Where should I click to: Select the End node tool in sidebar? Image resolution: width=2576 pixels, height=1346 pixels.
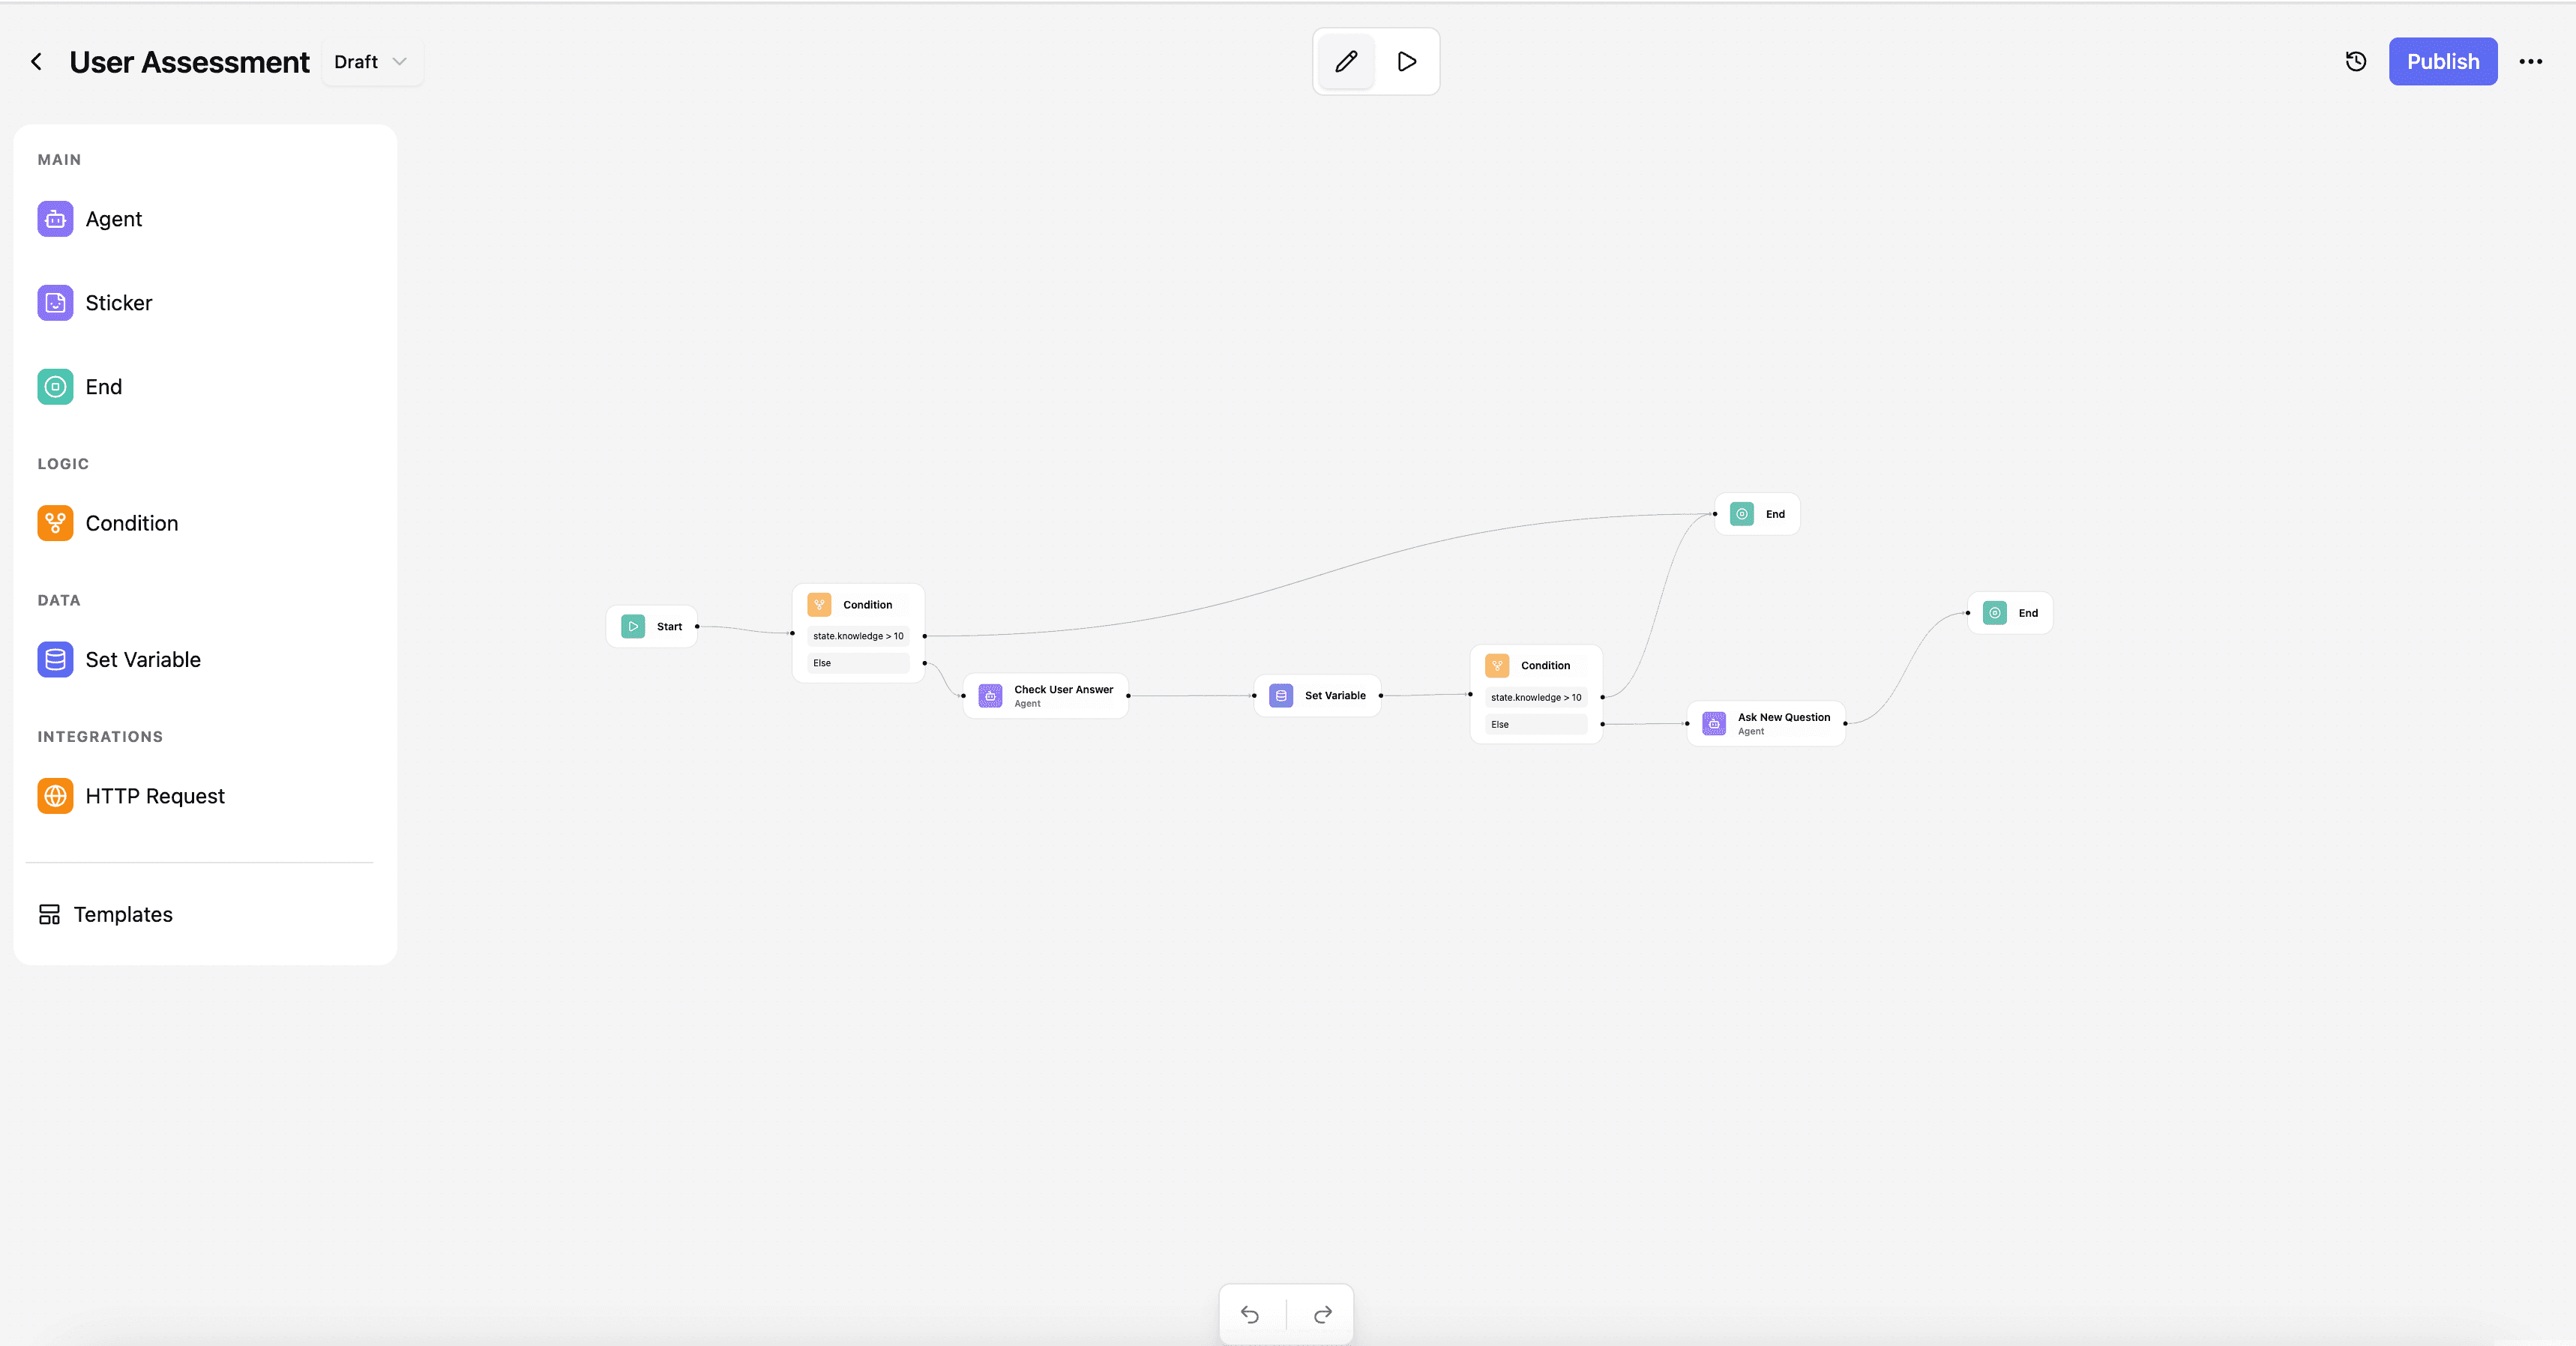click(x=55, y=387)
